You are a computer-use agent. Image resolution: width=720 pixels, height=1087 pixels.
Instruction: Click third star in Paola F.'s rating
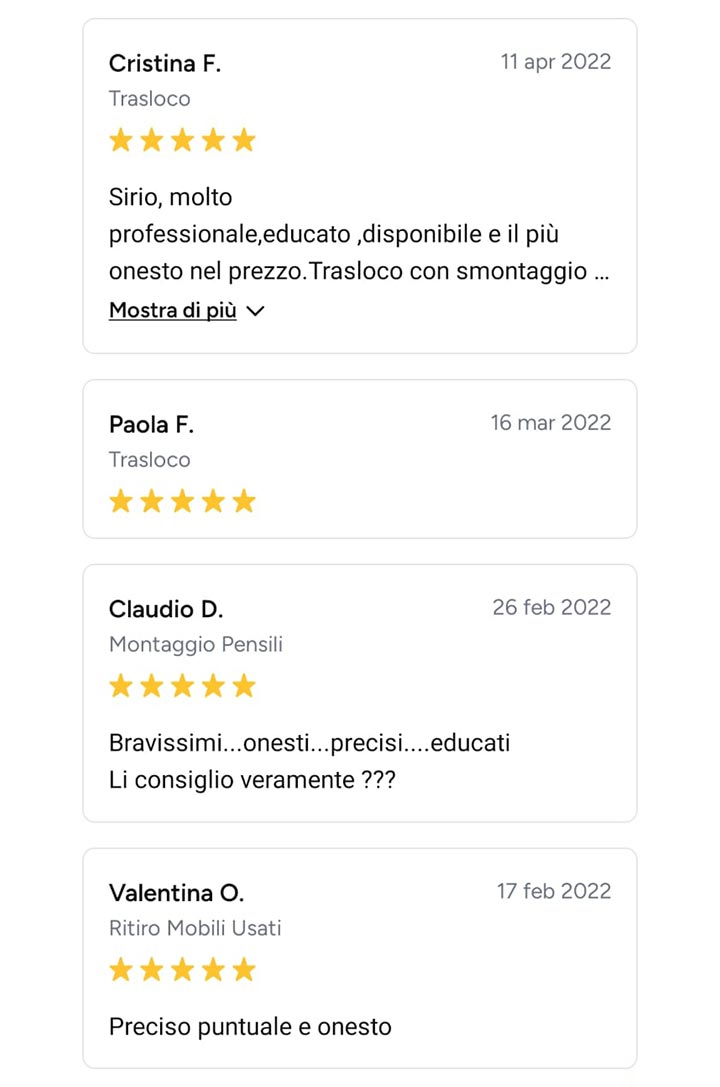tap(182, 501)
